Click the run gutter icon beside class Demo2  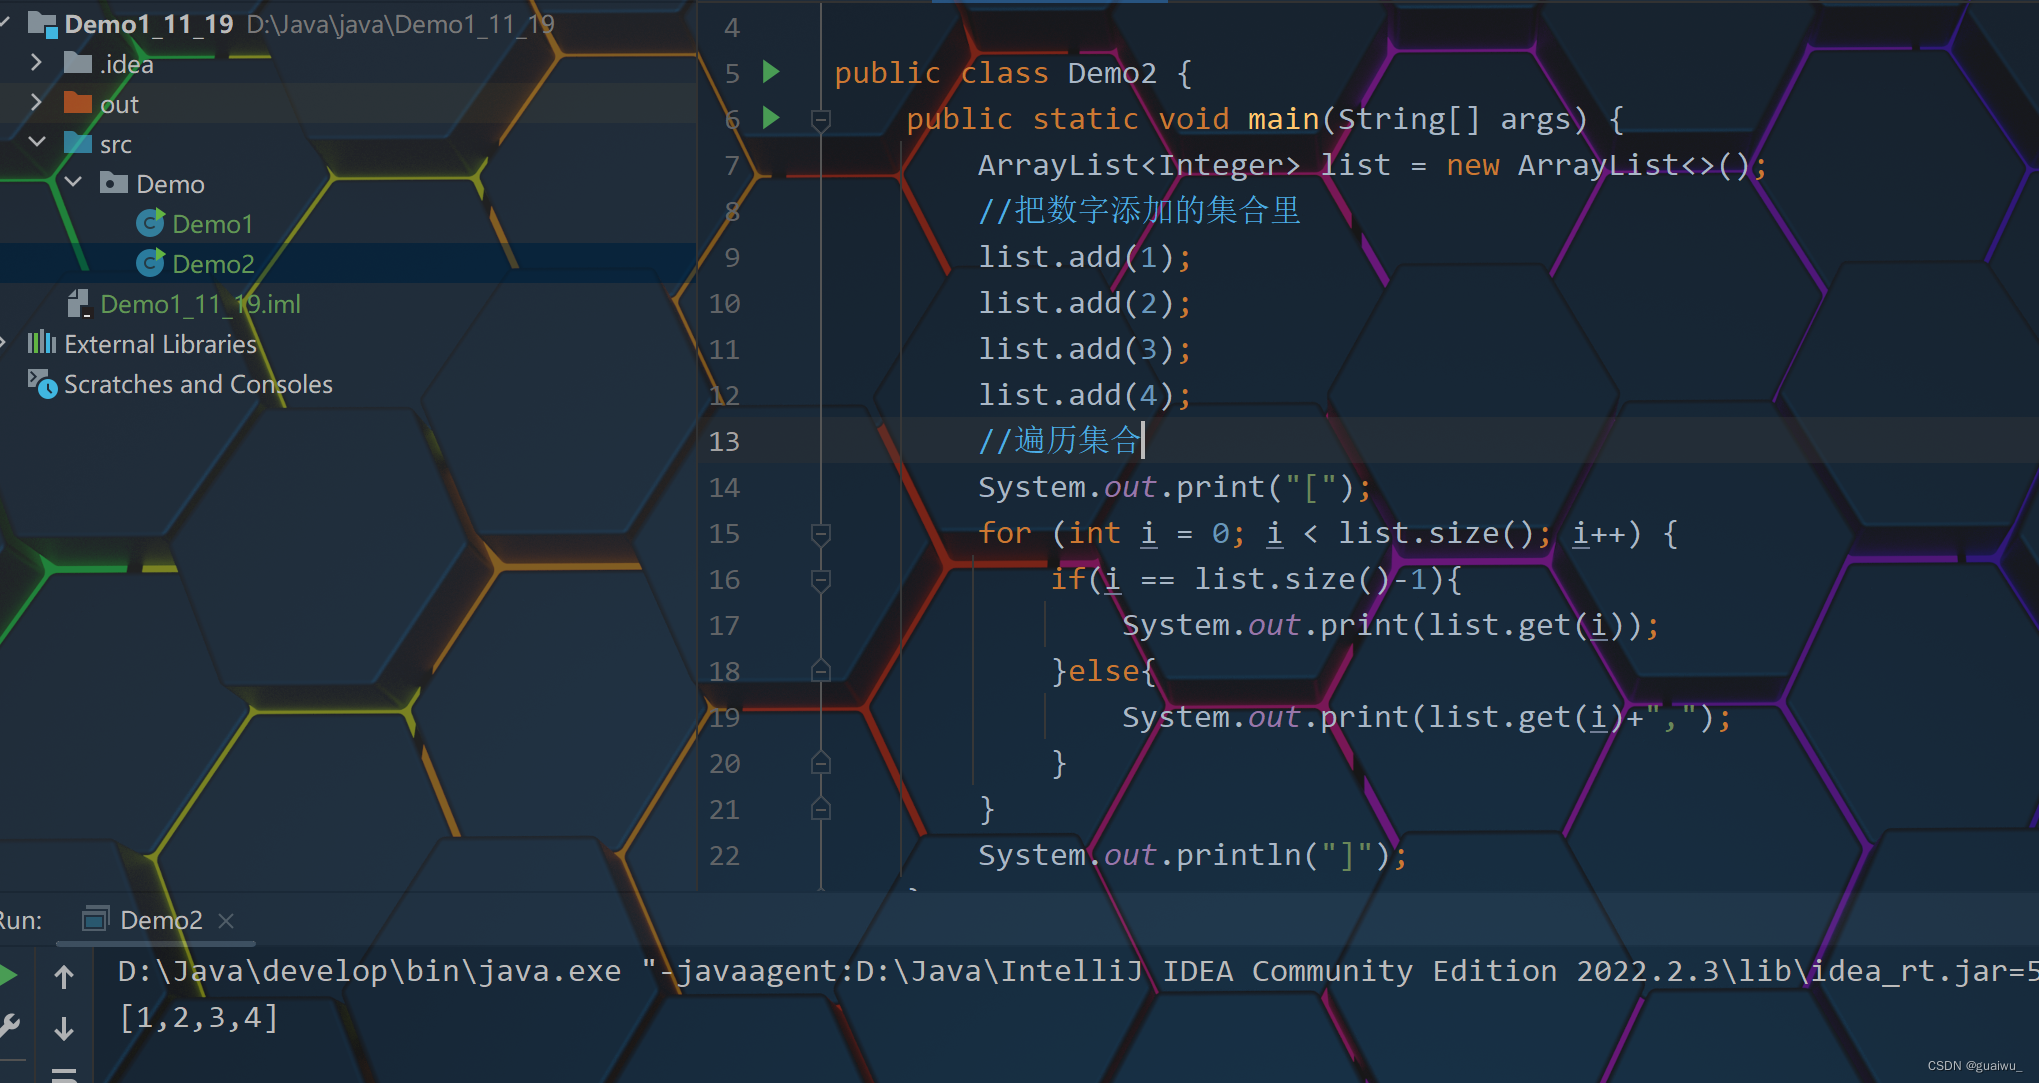[x=771, y=72]
